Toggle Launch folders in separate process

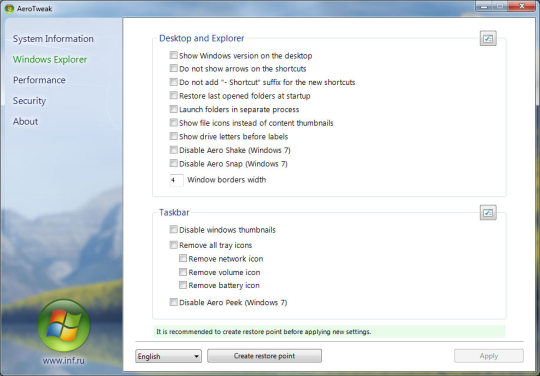(x=174, y=109)
